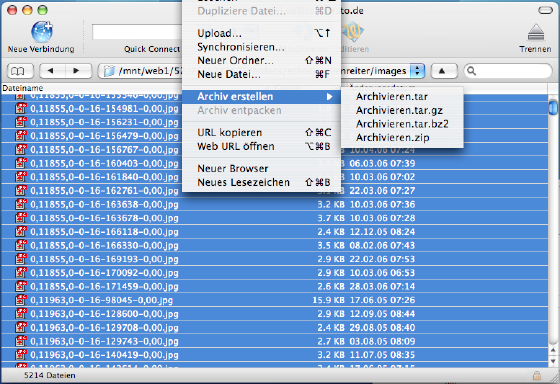
Task: Click icon of file 0,11855,0-0-16-169193-0,00.jpg
Action: click(x=21, y=259)
